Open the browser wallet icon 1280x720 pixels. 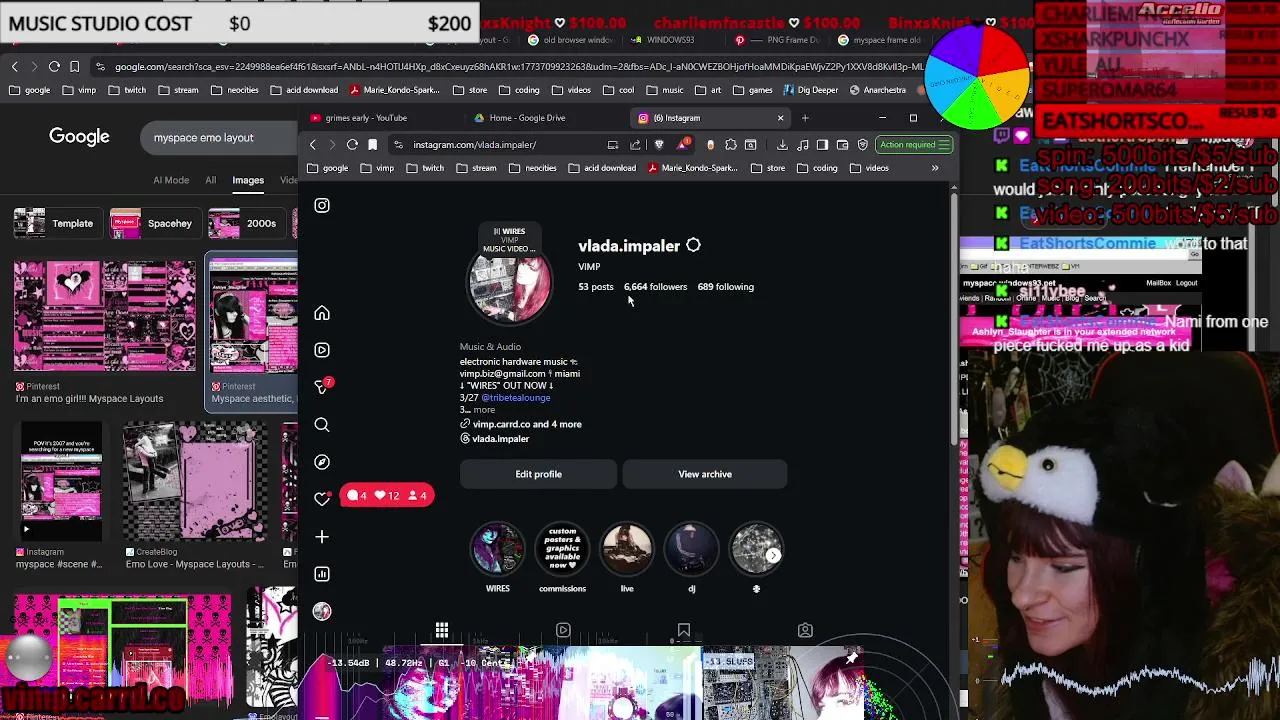(x=842, y=145)
